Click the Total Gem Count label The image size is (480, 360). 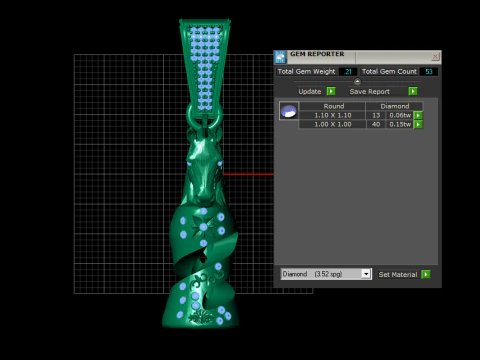pyautogui.click(x=389, y=71)
